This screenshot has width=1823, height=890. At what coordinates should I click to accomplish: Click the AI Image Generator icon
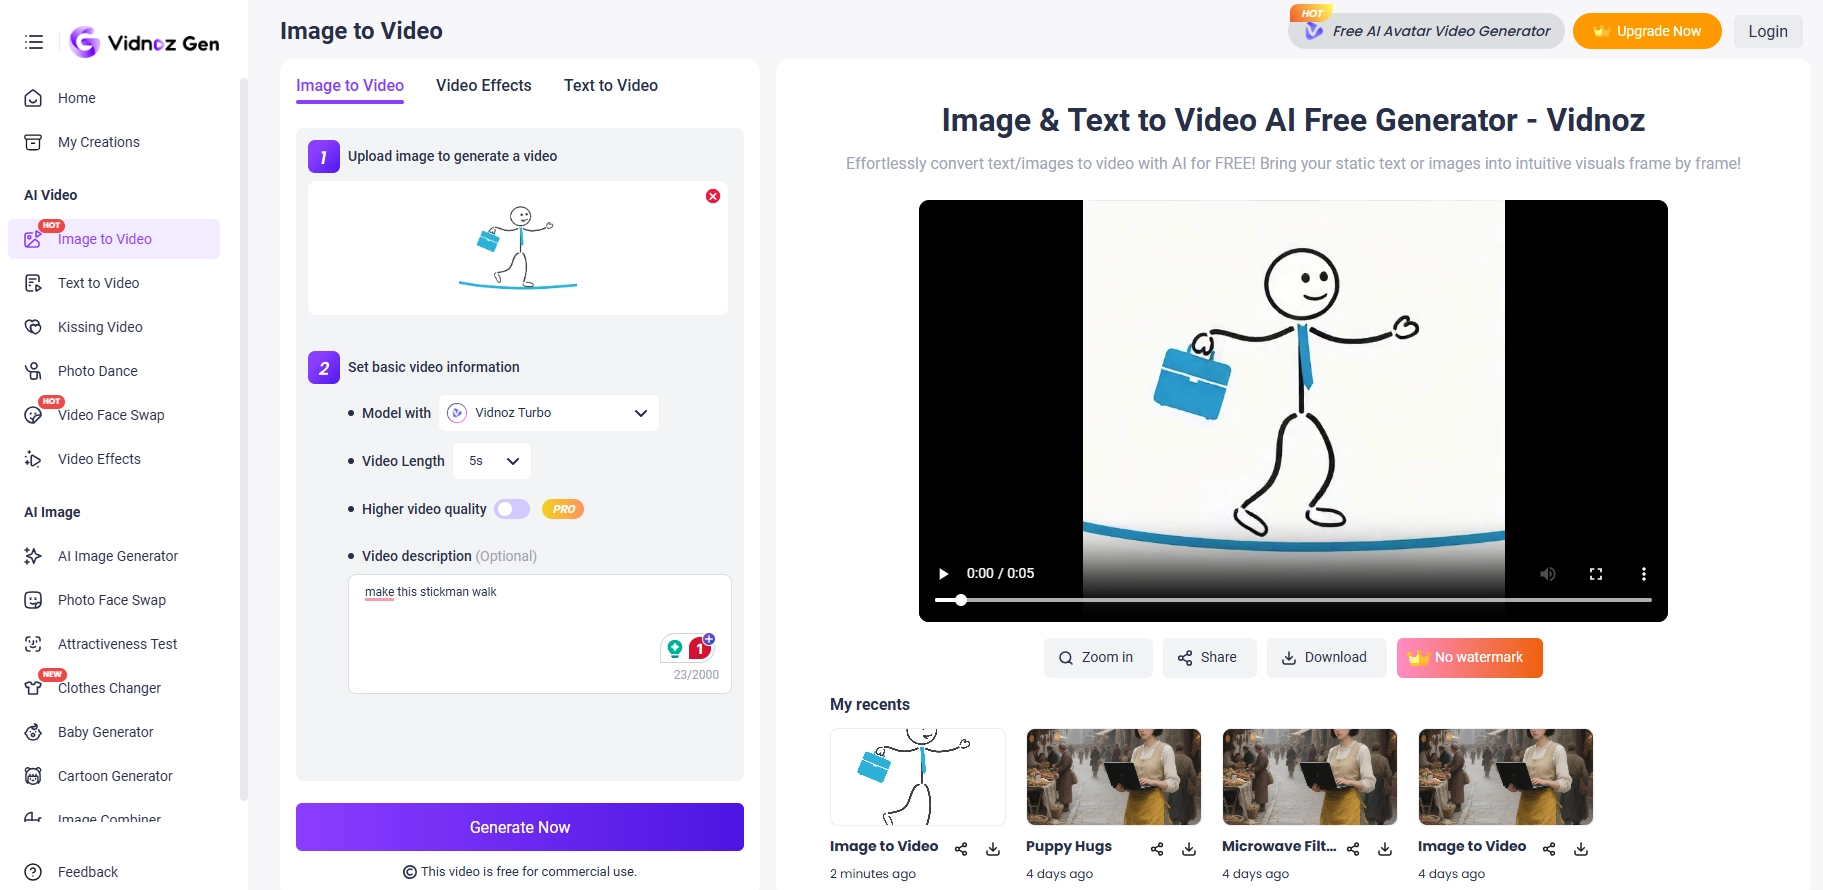tap(33, 556)
